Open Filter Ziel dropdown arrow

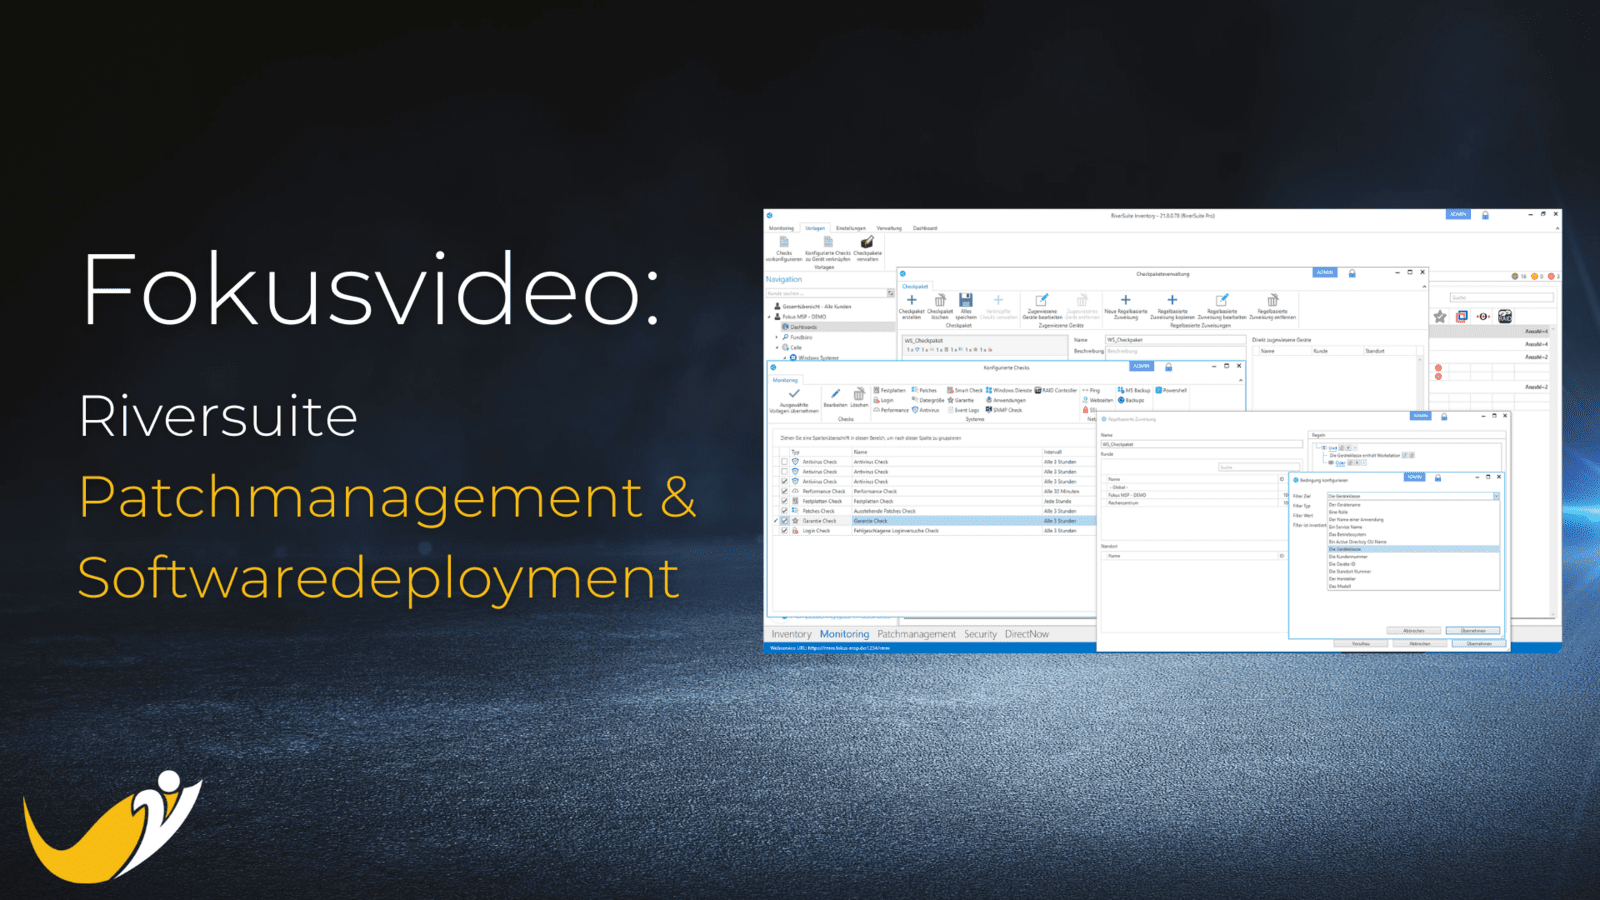point(1496,496)
